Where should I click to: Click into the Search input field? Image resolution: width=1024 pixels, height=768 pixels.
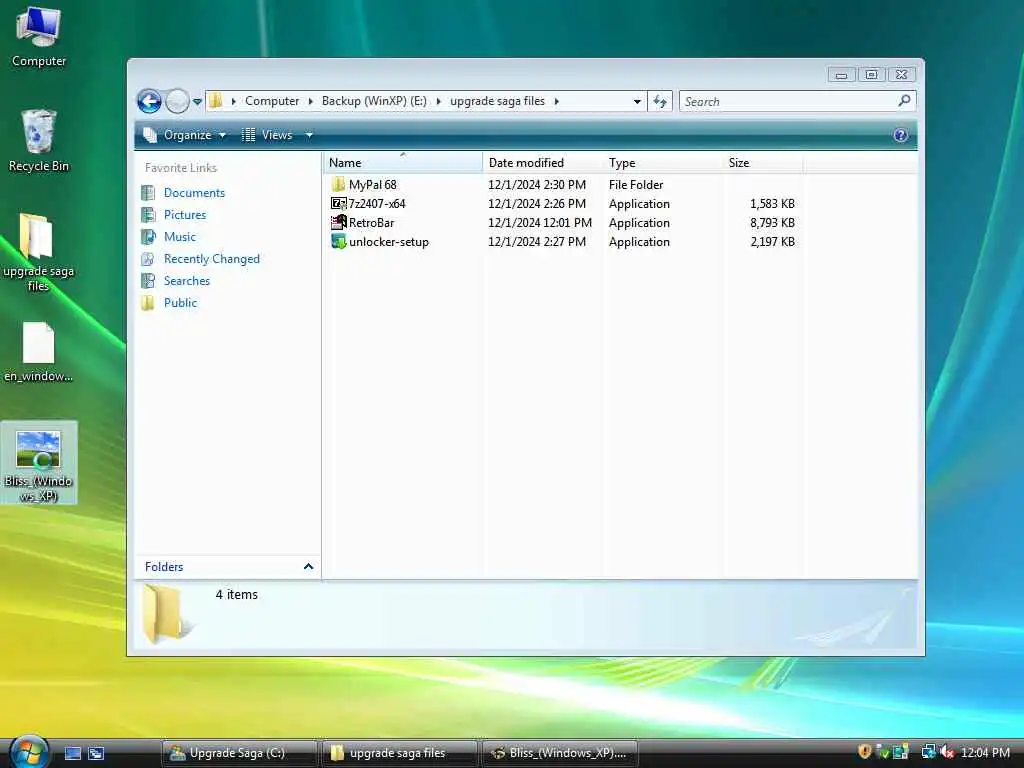[787, 101]
